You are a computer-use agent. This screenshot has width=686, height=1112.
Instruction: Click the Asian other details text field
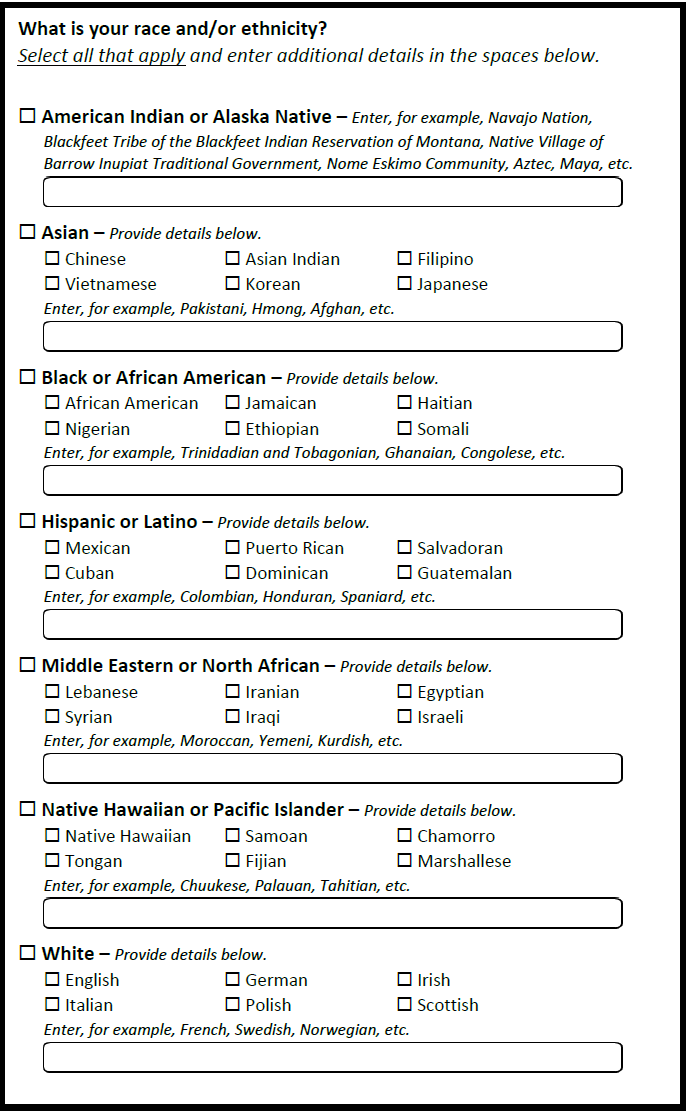[x=332, y=336]
